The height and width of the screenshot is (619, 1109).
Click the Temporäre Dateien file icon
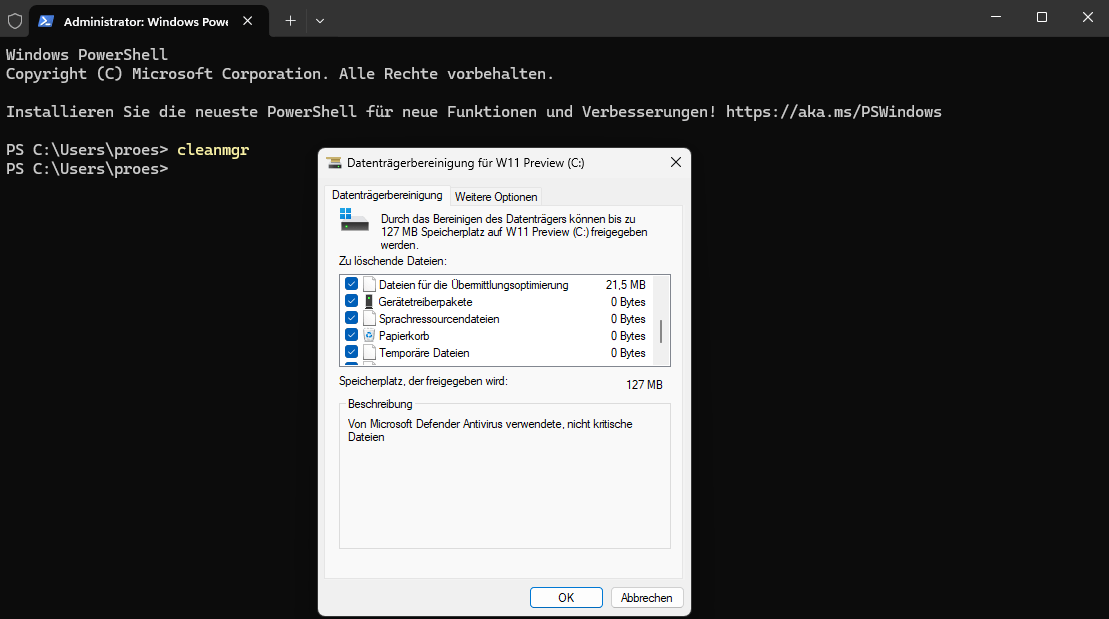point(369,352)
